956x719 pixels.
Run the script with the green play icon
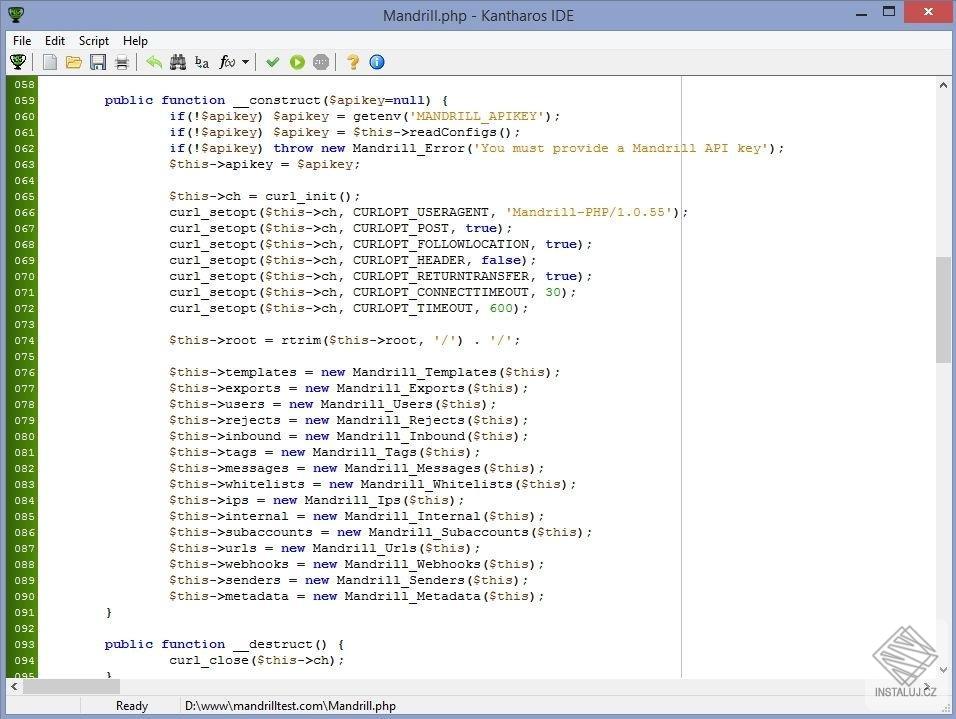[297, 62]
